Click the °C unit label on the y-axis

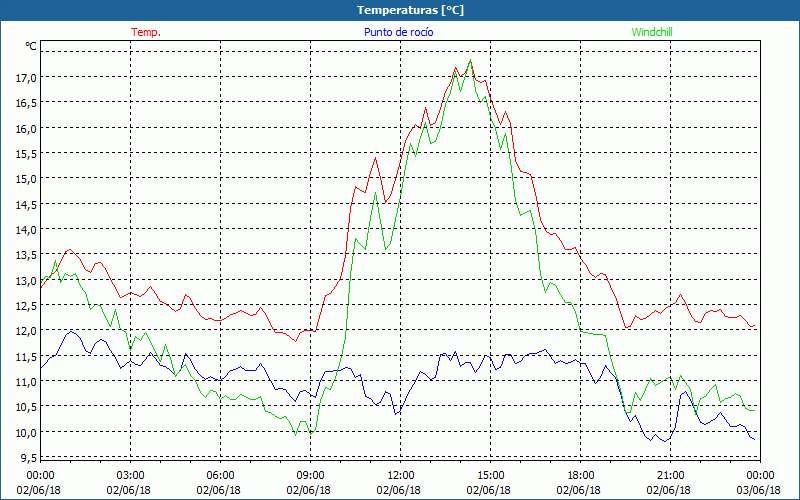click(x=31, y=46)
